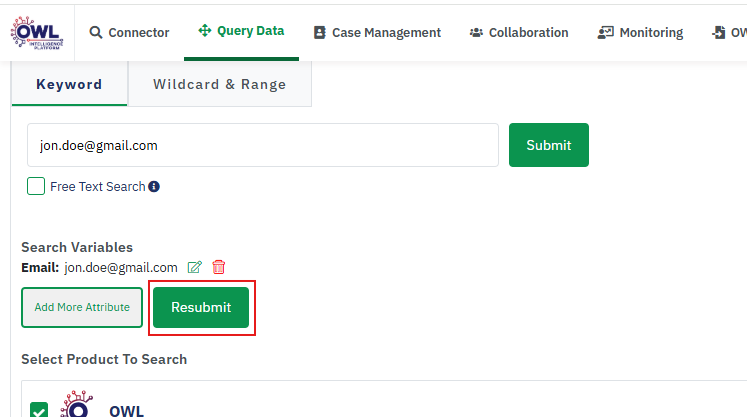Screen dimensions: 747x417
Task: Click the Query Data arrows icon
Action: click(205, 31)
